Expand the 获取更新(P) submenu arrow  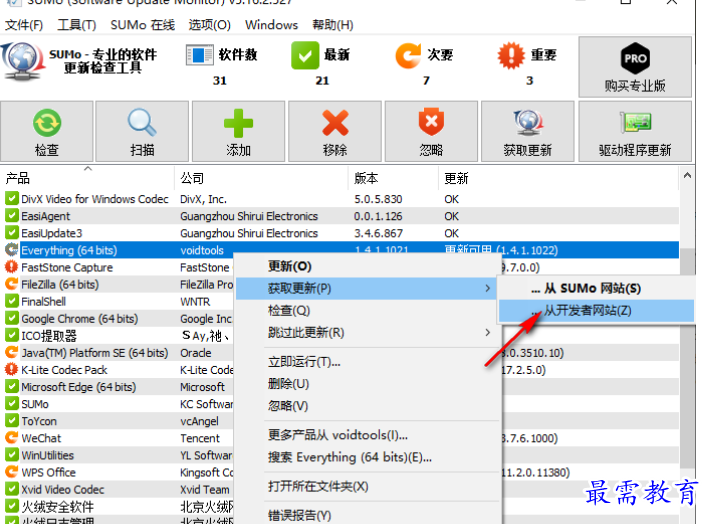487,288
